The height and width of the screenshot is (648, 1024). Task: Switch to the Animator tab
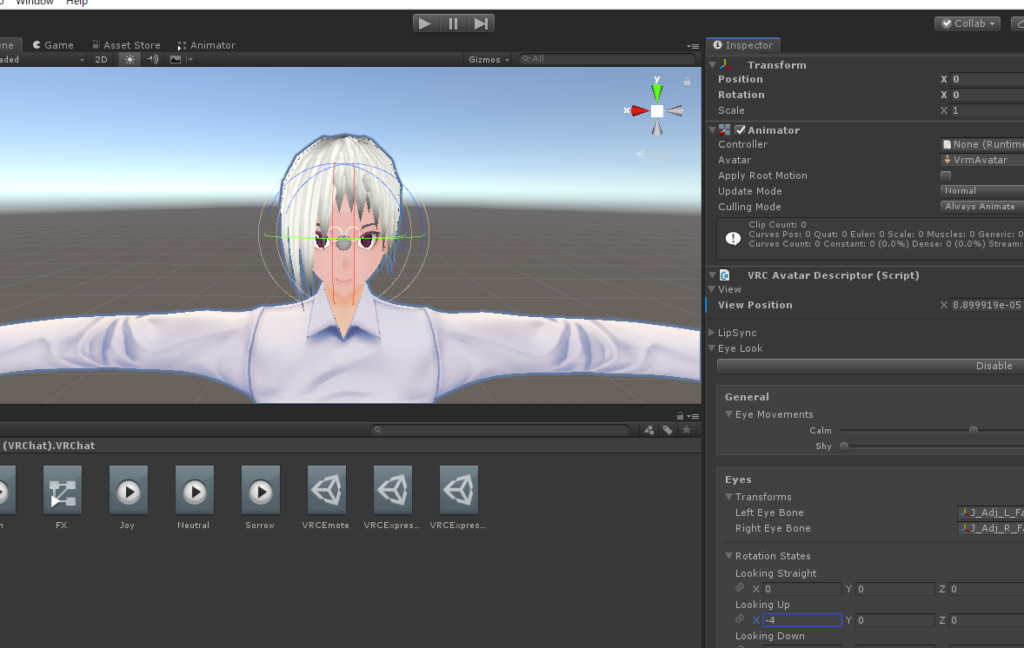206,45
